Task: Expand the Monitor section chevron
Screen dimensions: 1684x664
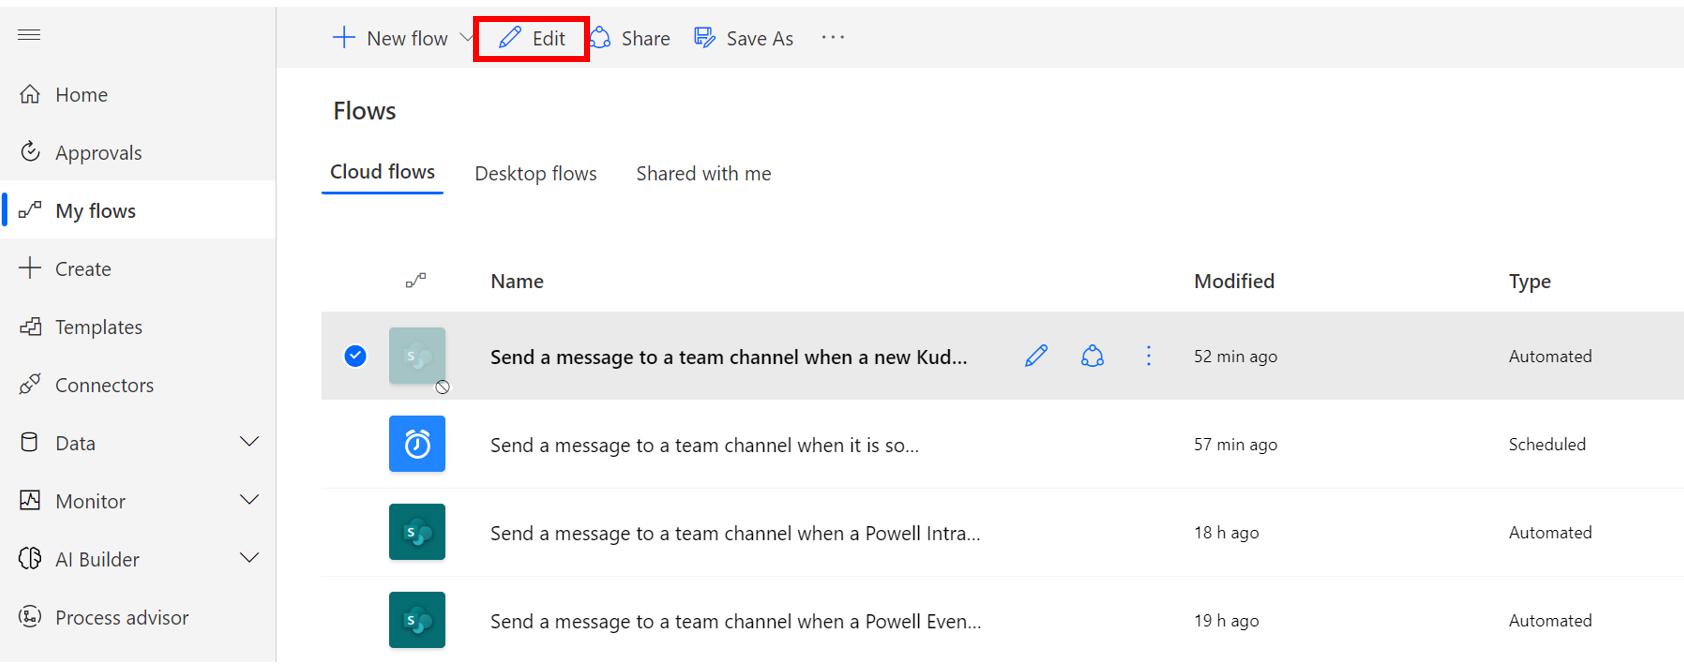Action: [x=250, y=500]
